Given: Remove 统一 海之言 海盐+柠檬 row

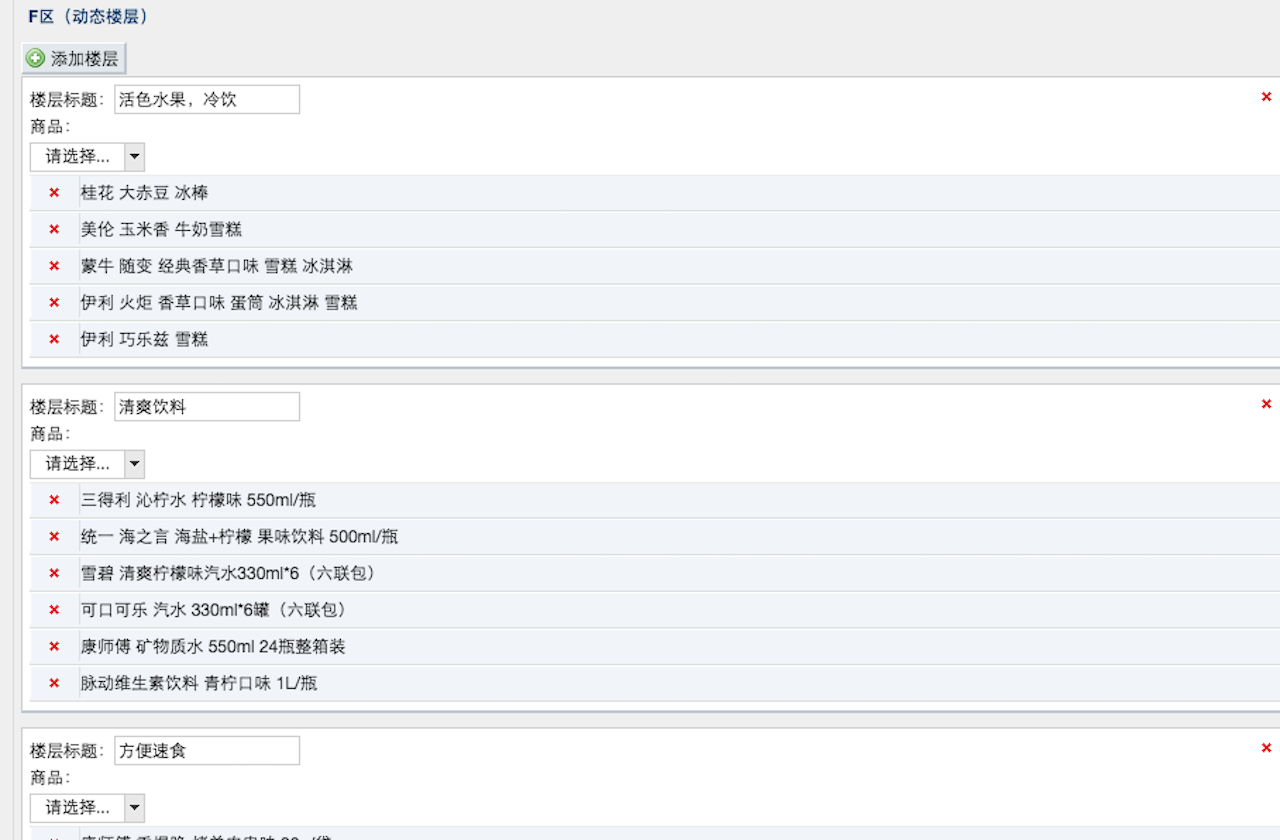Looking at the screenshot, I should point(54,537).
